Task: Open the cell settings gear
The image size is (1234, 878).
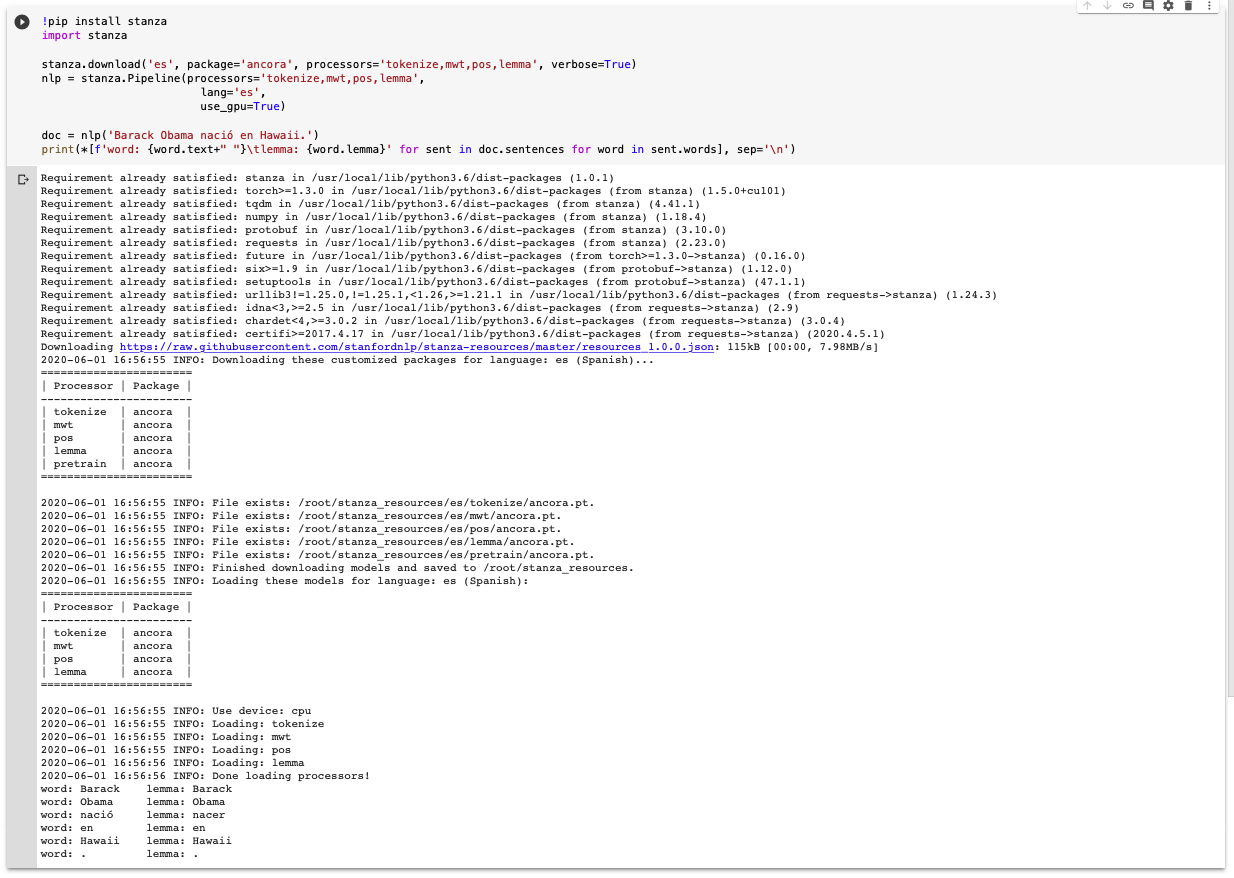Action: (x=1169, y=8)
